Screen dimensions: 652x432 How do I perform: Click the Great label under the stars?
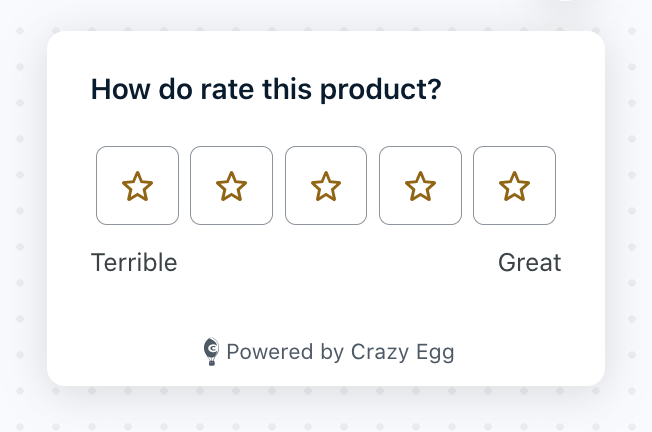click(x=530, y=262)
